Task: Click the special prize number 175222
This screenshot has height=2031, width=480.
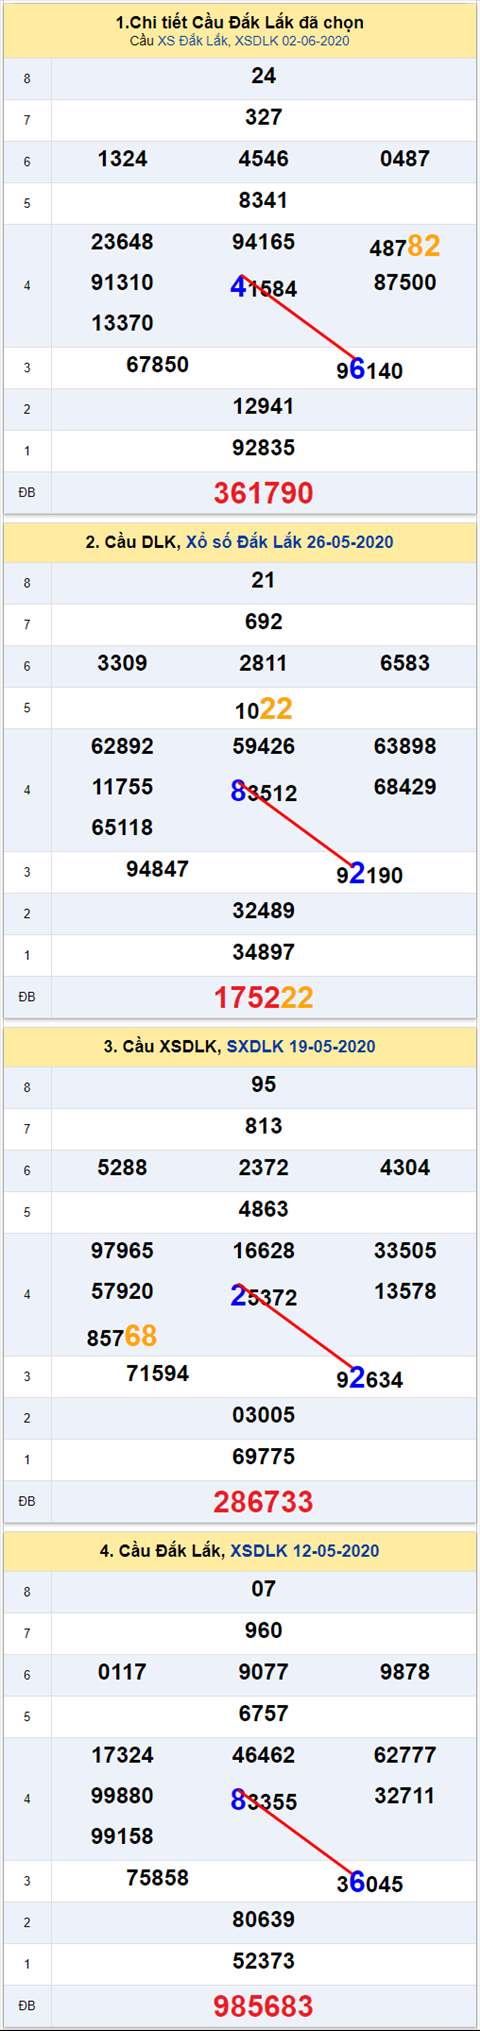Action: coord(264,997)
